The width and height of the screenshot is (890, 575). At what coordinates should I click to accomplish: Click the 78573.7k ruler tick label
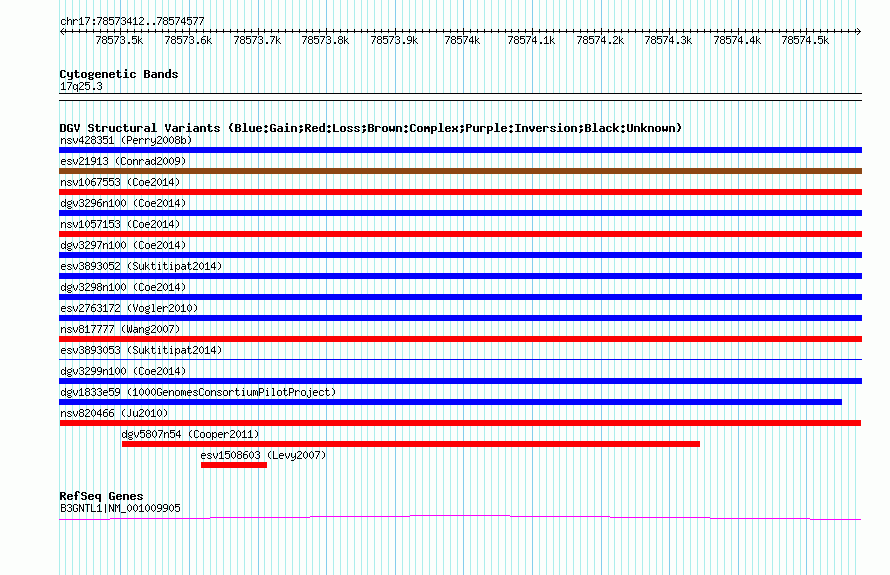(x=257, y=40)
